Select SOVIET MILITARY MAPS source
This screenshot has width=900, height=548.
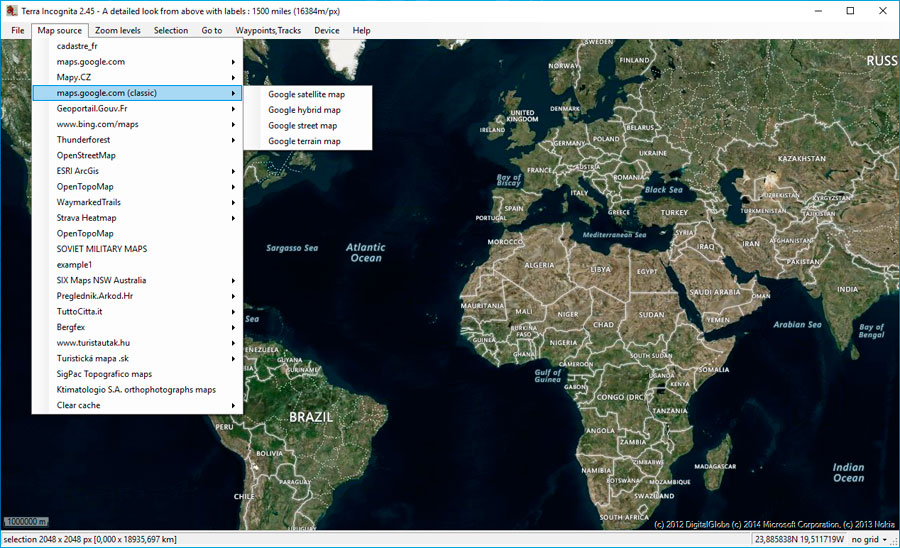coord(137,249)
